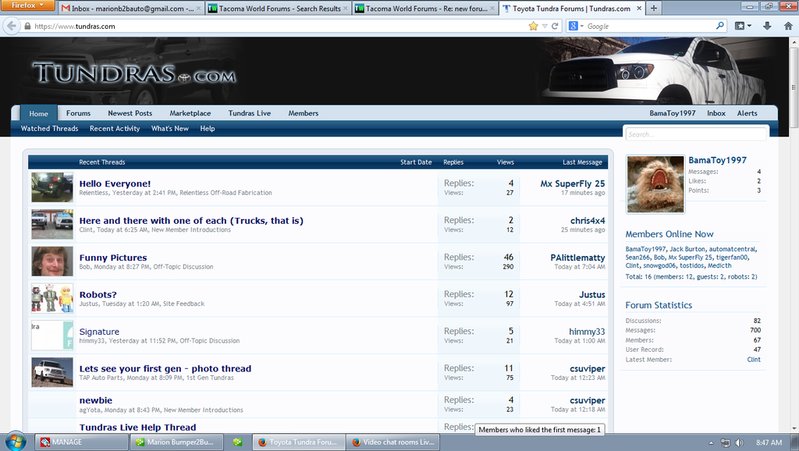Click BamaToy1997 username in sidebar
The height and width of the screenshot is (451, 799).
(x=717, y=160)
